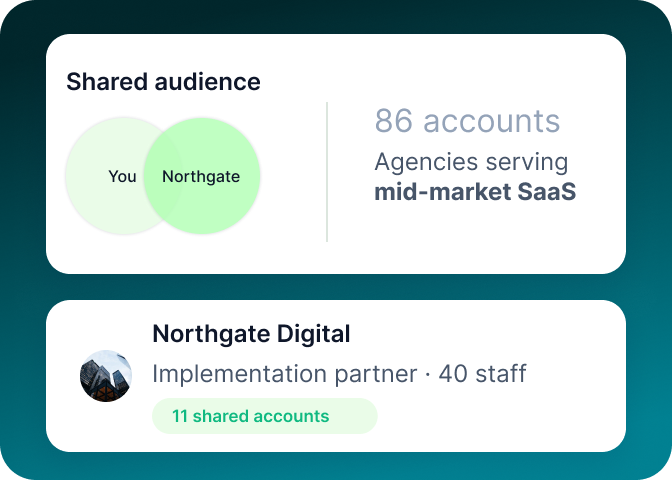Select the 'Northgate' circle in the Venn diagram
Image resolution: width=672 pixels, height=480 pixels.
tap(202, 176)
